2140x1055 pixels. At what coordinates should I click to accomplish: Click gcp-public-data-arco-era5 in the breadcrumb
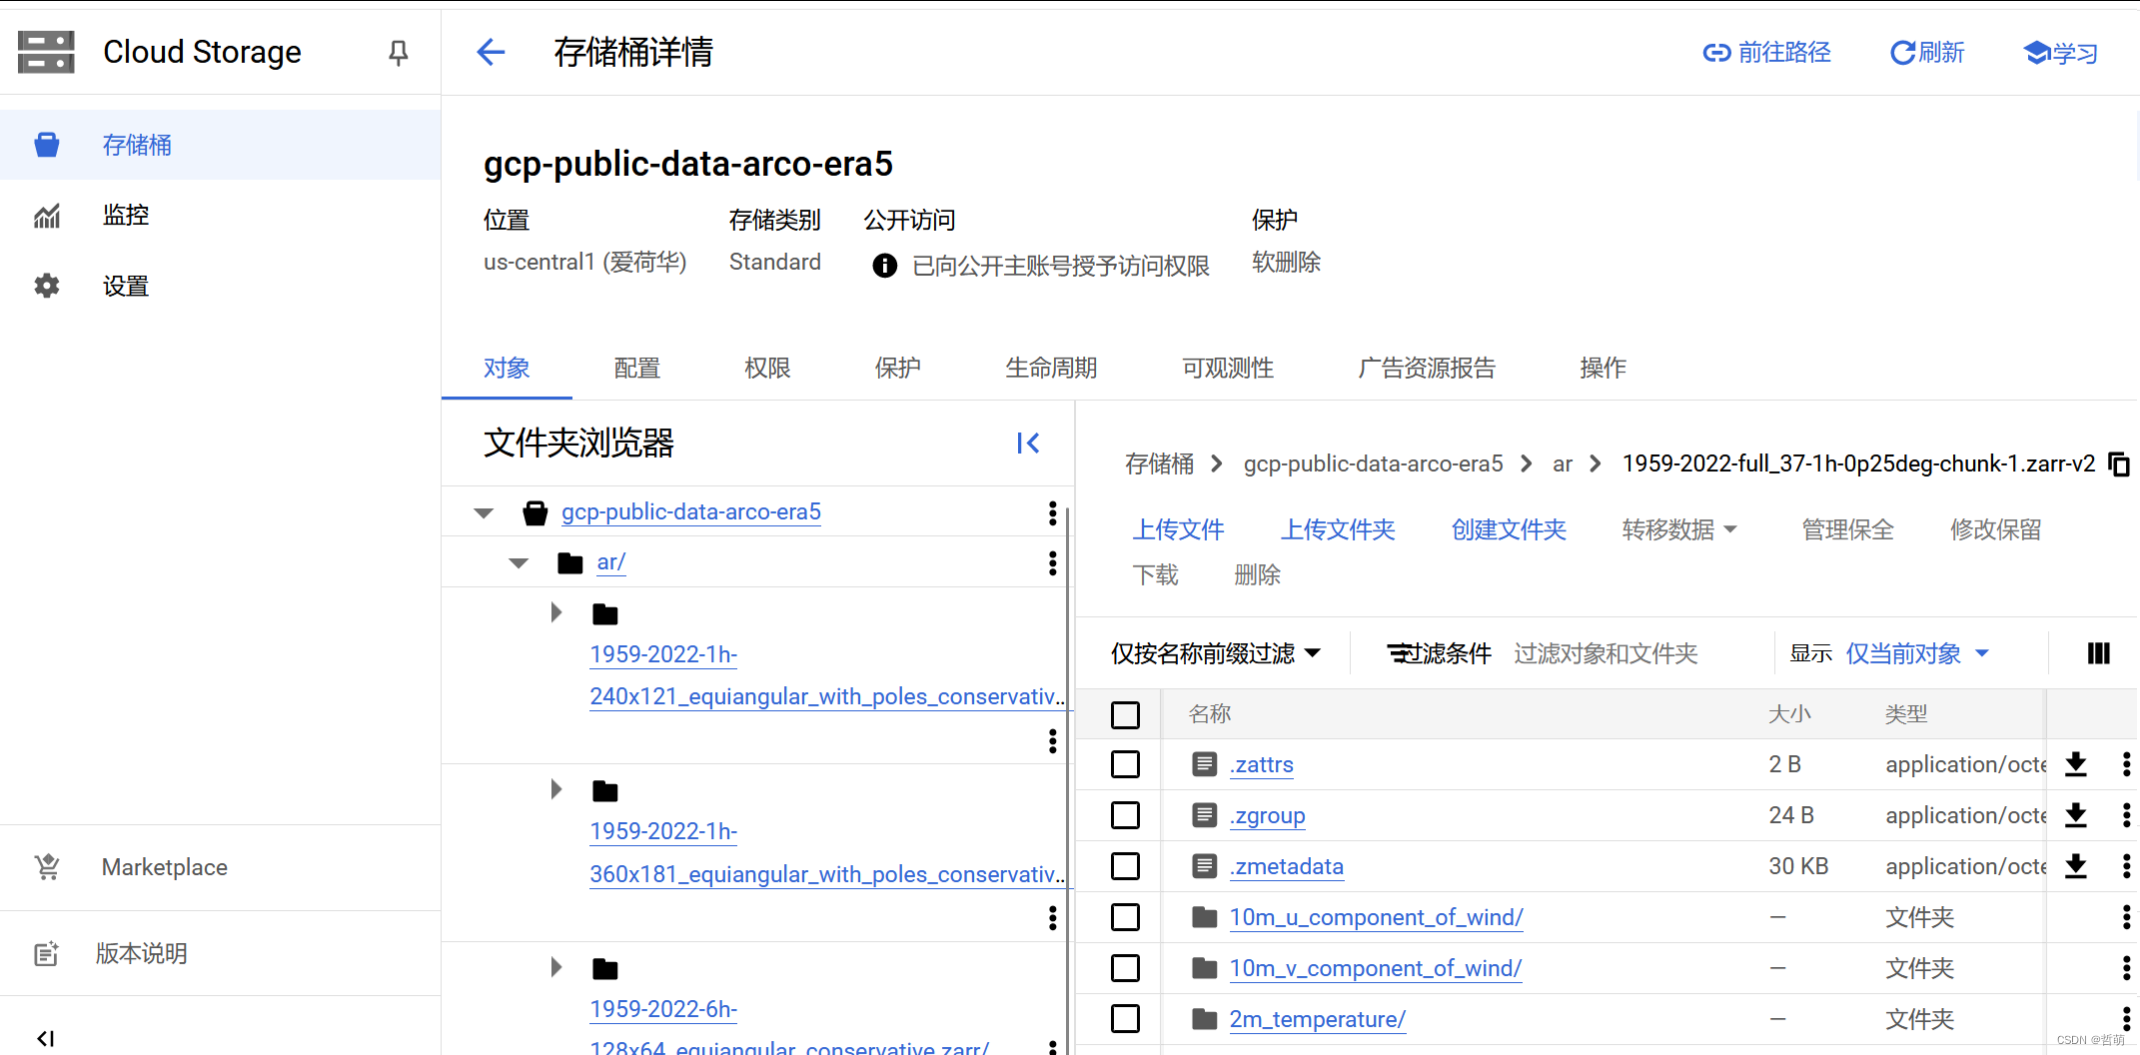tap(1373, 464)
